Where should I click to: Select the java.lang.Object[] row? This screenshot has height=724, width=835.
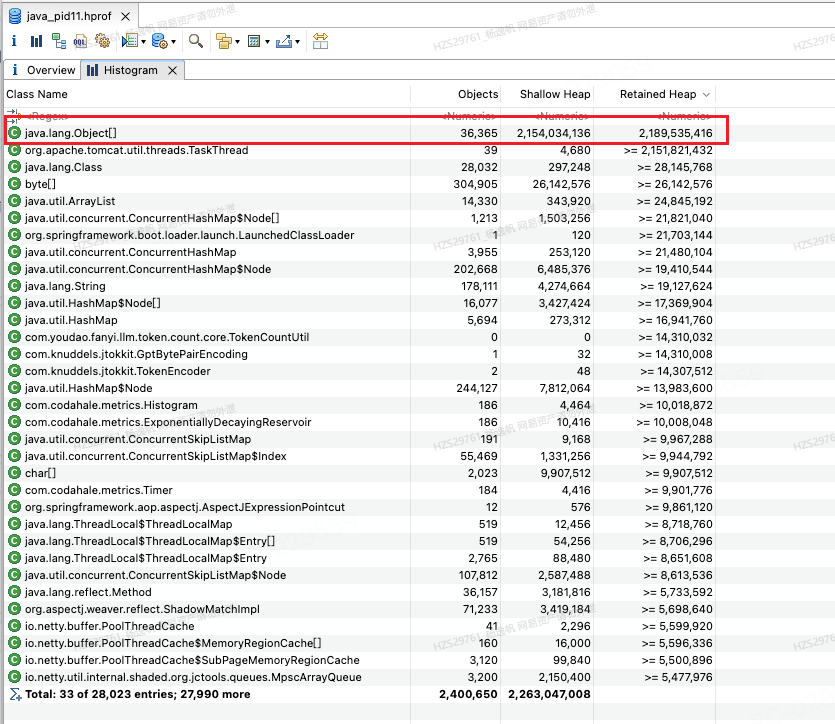[359, 133]
